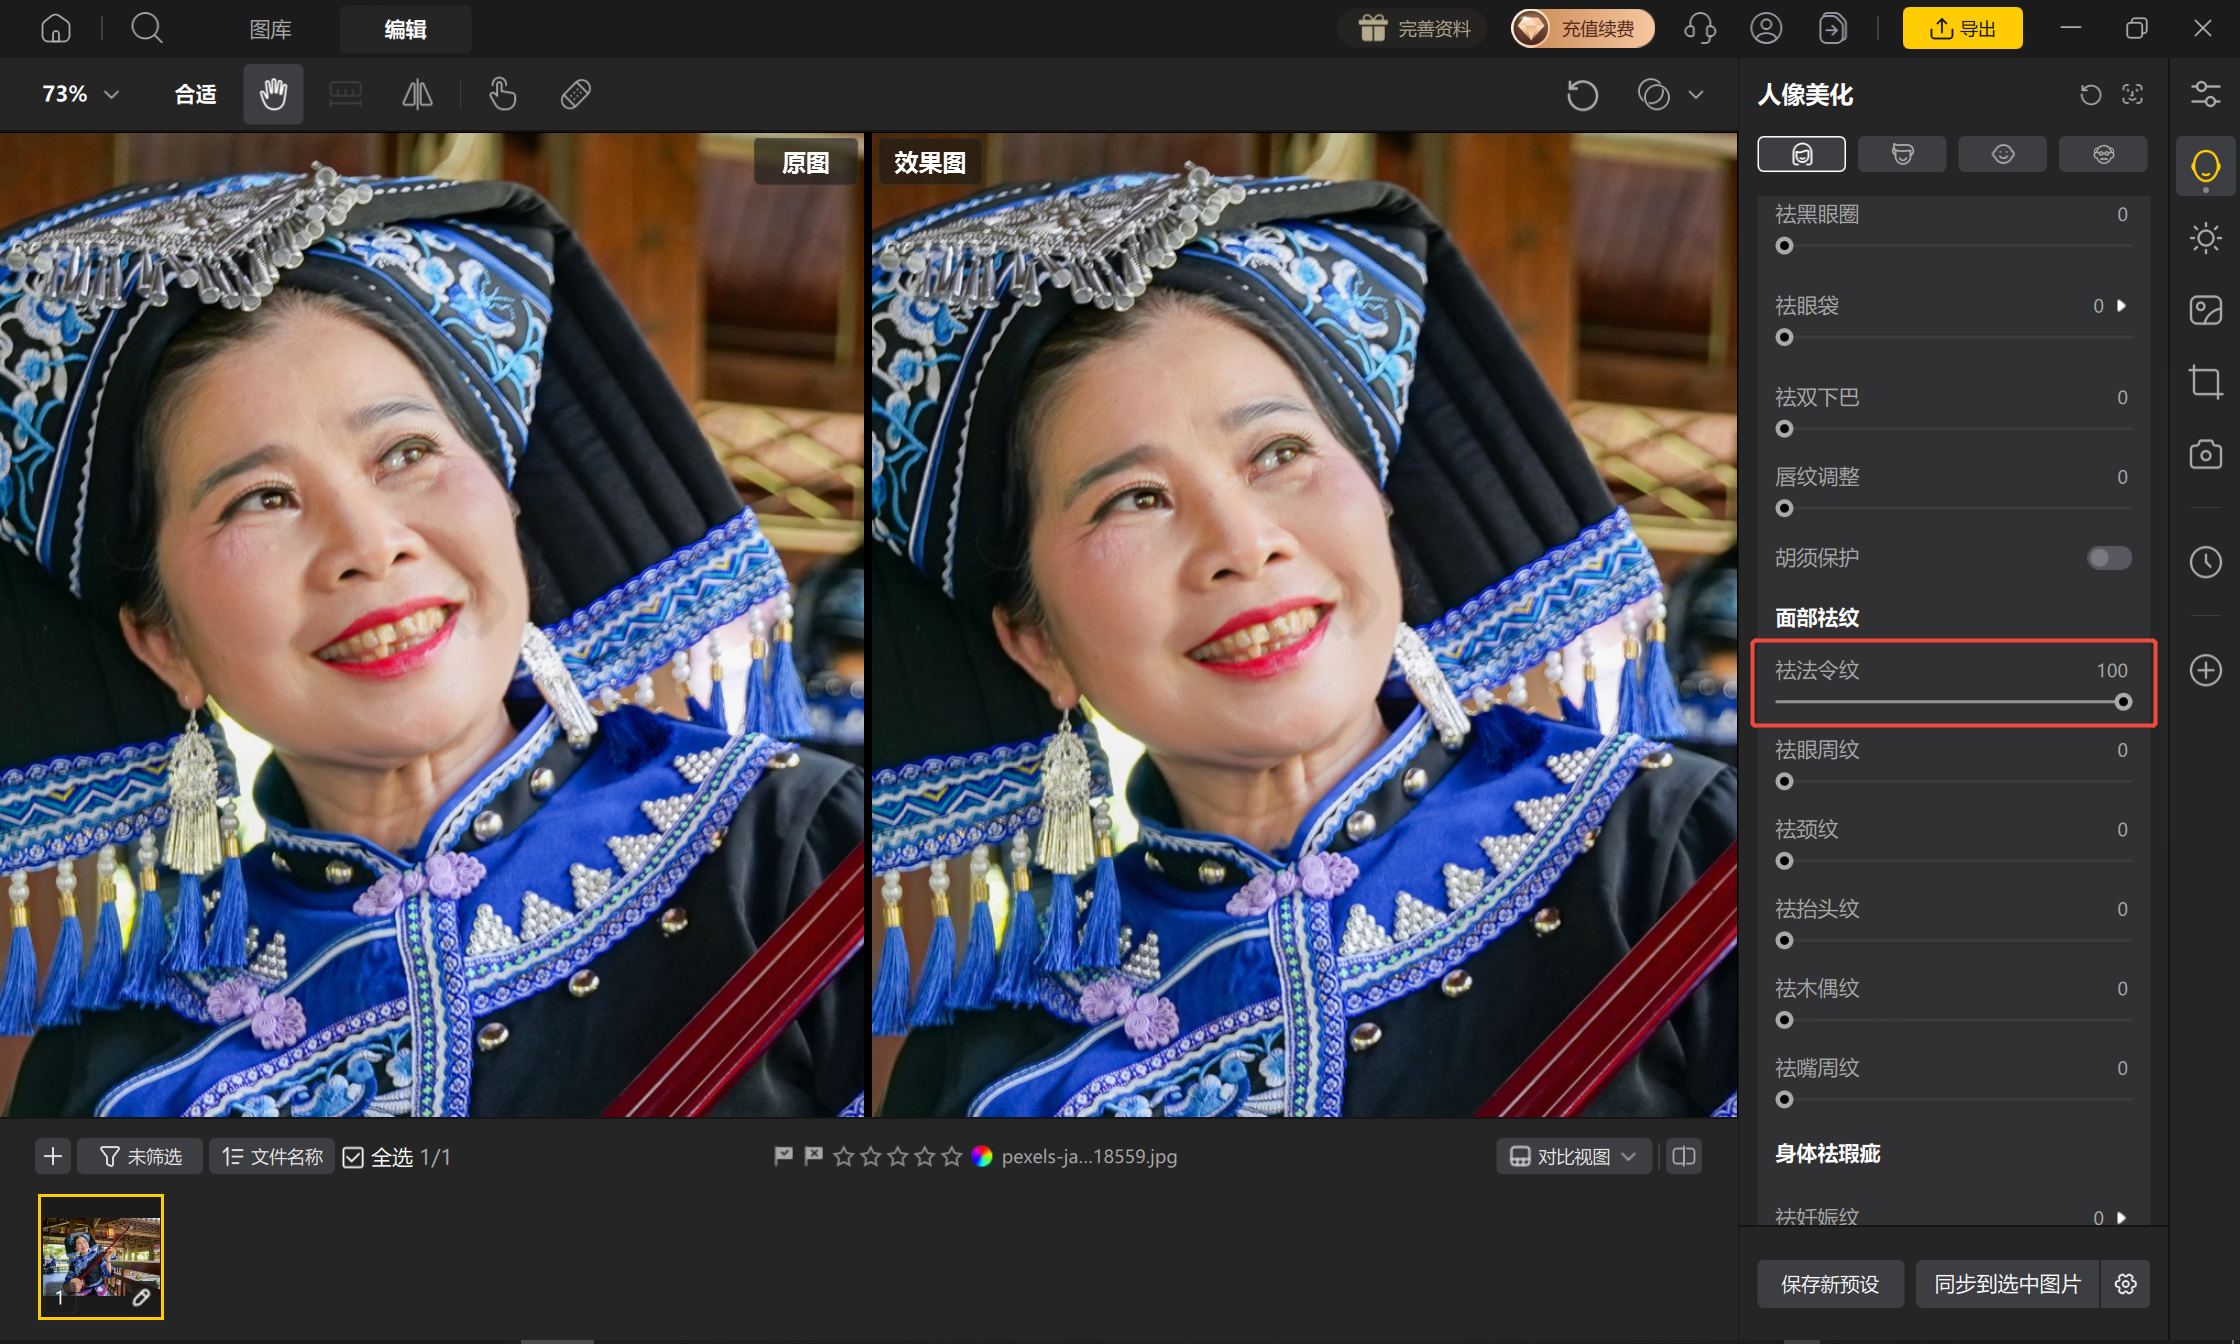This screenshot has height=1344, width=2240.
Task: Open the history clock panel
Action: pyautogui.click(x=2205, y=561)
